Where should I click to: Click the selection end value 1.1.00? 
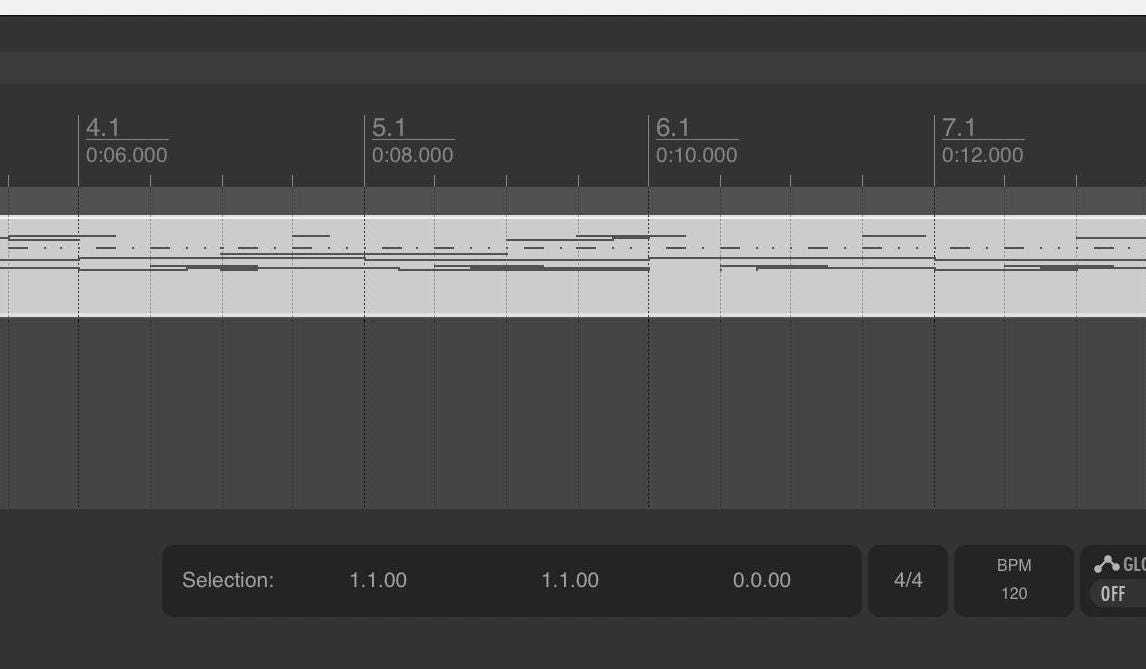tap(570, 580)
